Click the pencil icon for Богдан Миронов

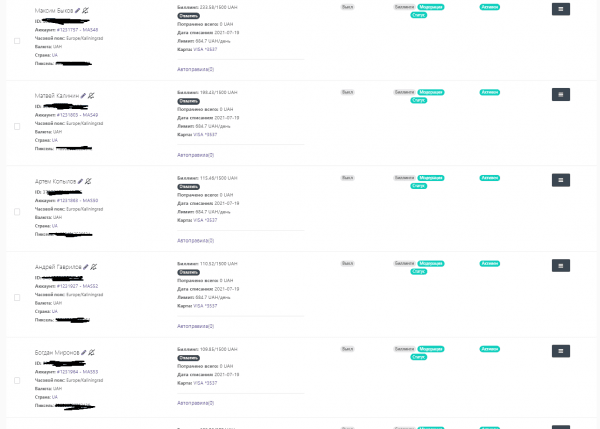click(x=84, y=353)
